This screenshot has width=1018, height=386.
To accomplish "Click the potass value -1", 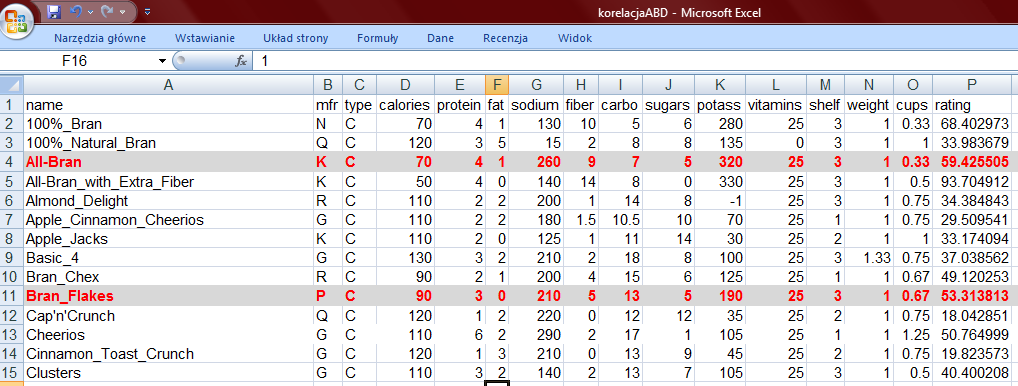I will pyautogui.click(x=719, y=200).
